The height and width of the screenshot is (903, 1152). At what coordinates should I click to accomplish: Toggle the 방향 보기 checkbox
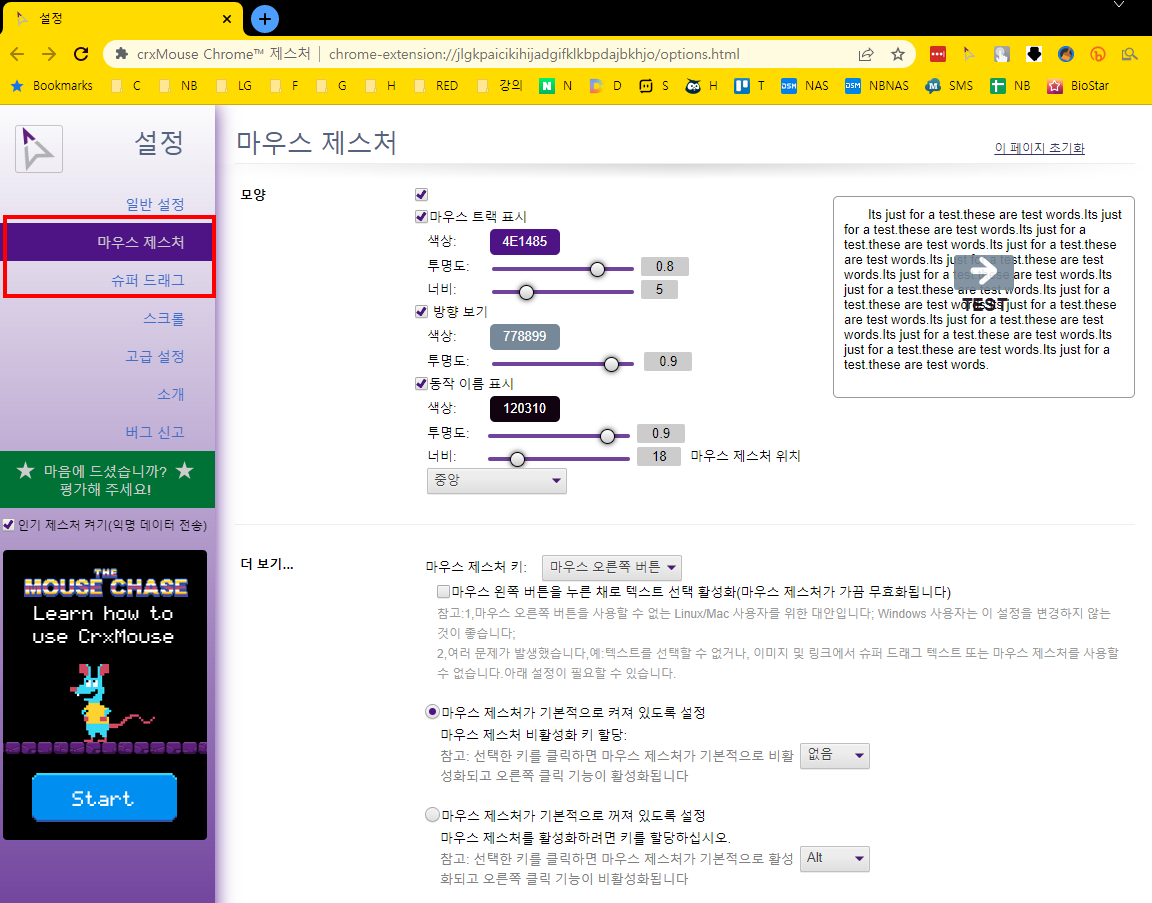pyautogui.click(x=421, y=312)
